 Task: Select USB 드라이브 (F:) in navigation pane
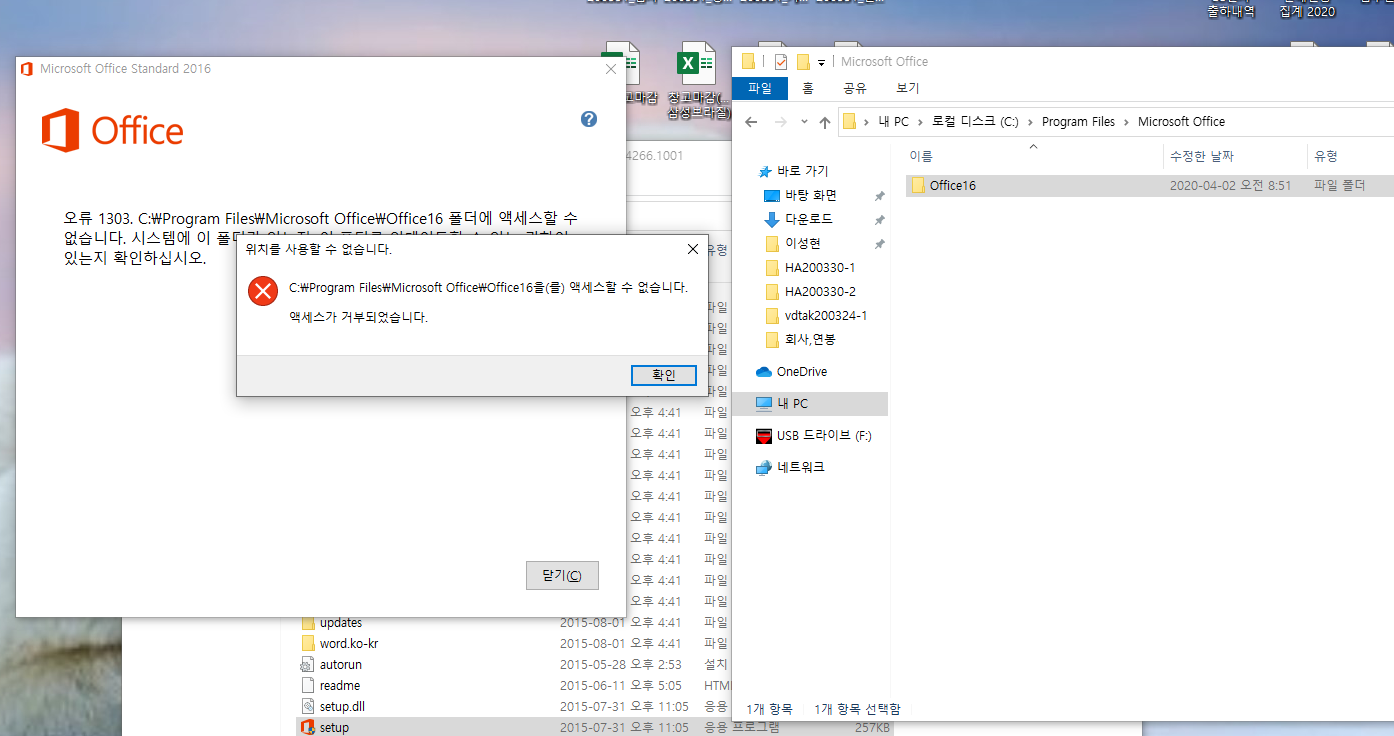(x=824, y=435)
